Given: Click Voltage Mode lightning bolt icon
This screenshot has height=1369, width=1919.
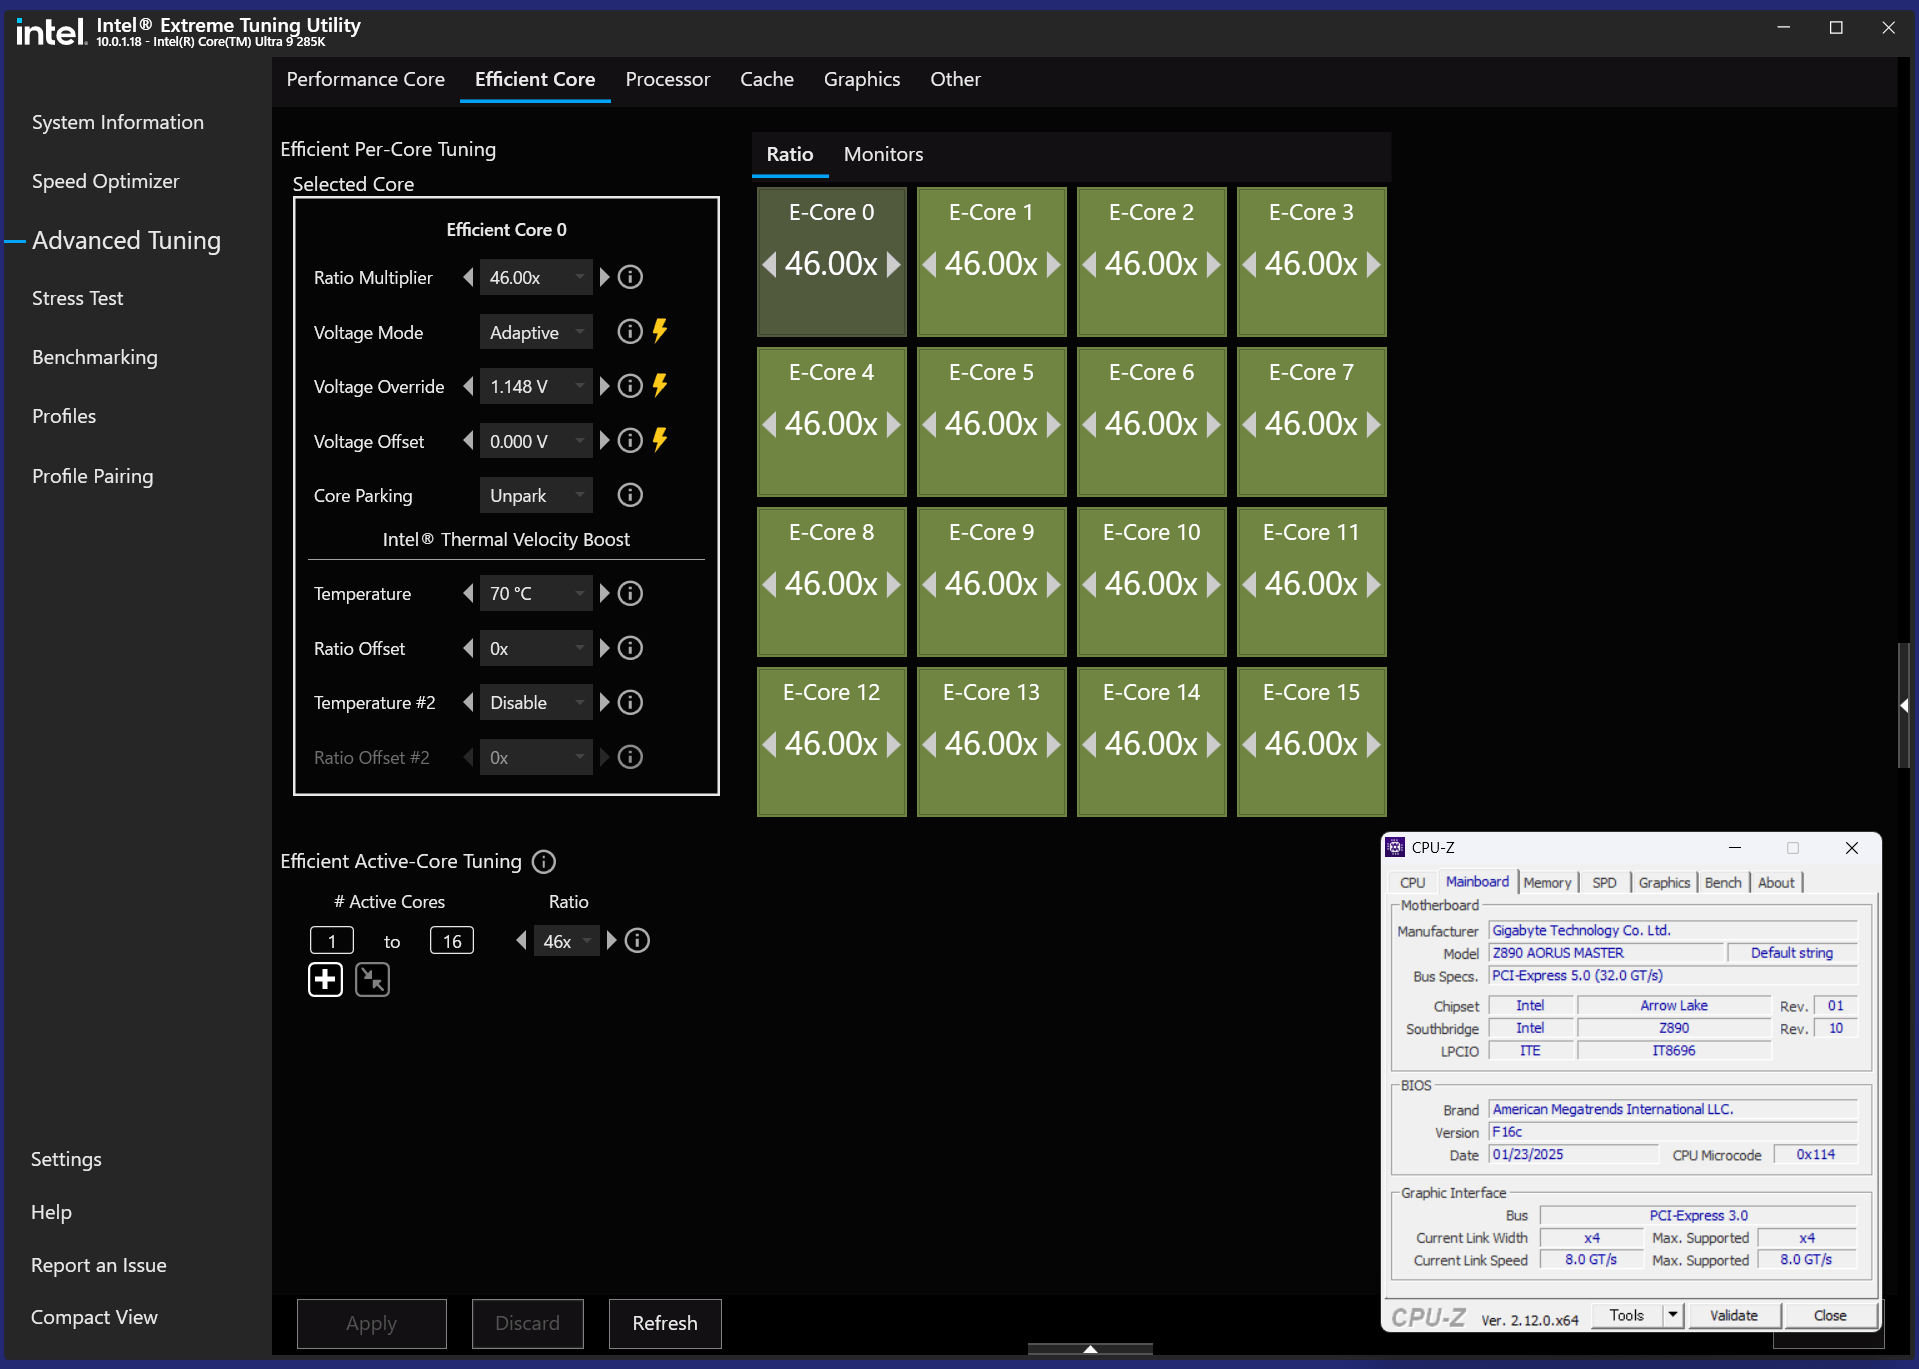Looking at the screenshot, I should tap(660, 331).
